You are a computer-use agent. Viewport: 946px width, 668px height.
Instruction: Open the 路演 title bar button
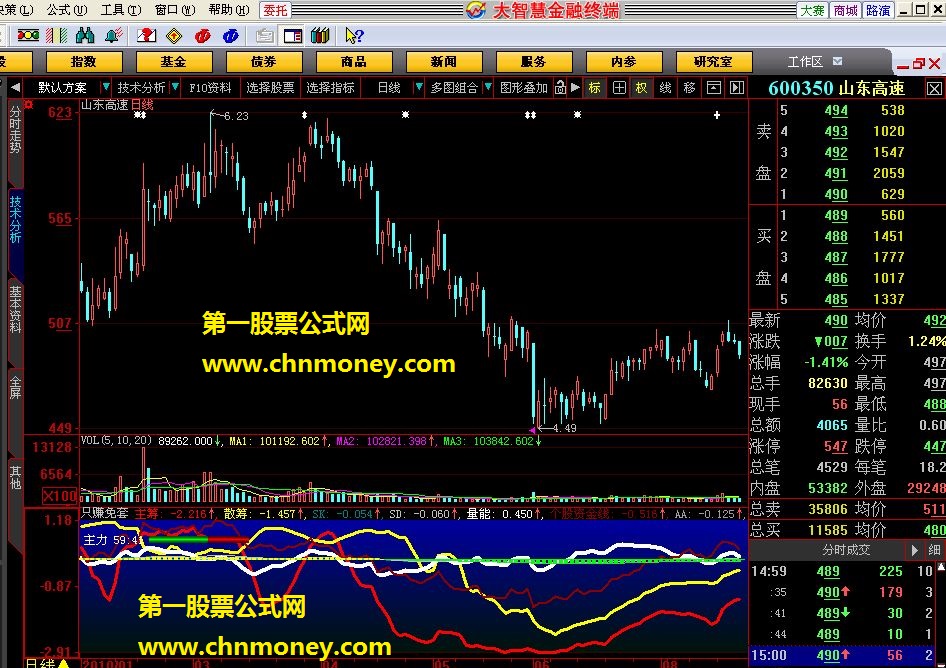[x=878, y=10]
